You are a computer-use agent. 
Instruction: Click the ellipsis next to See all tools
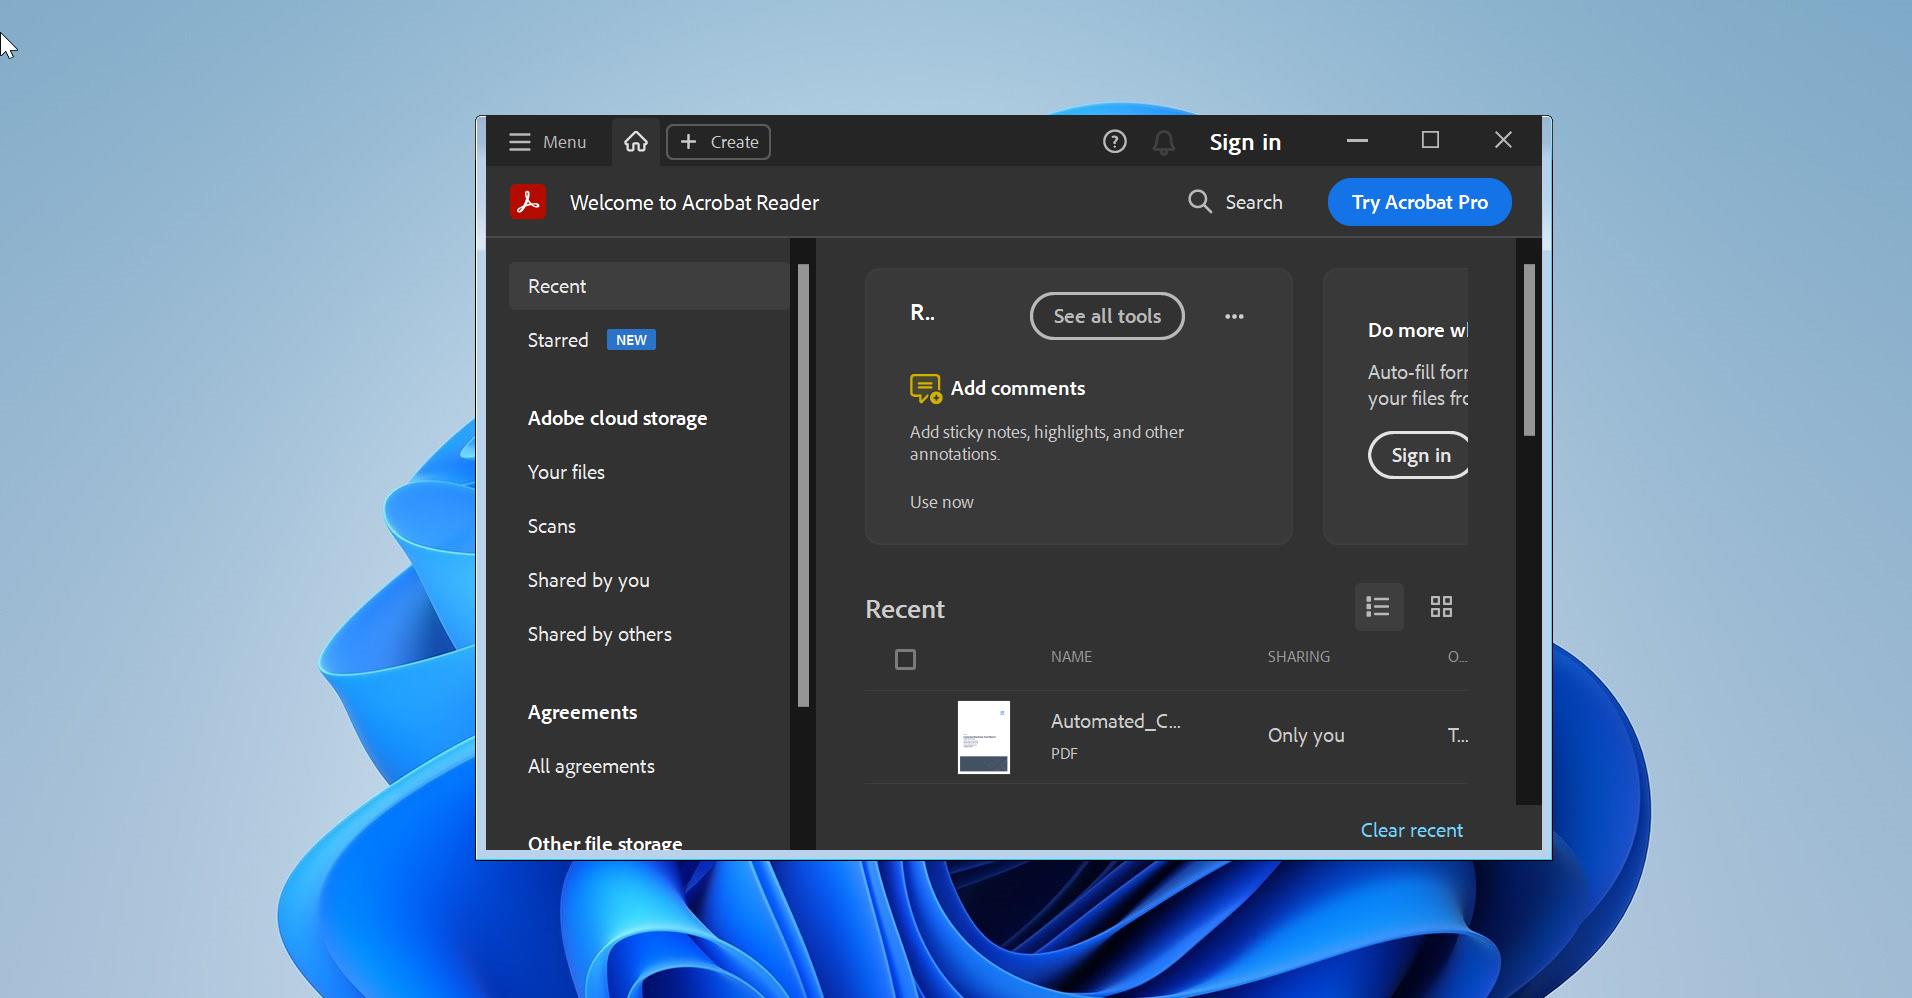point(1233,316)
